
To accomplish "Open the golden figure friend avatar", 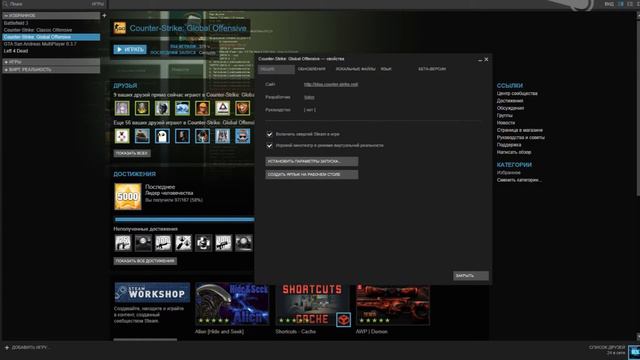I will coord(142,108).
